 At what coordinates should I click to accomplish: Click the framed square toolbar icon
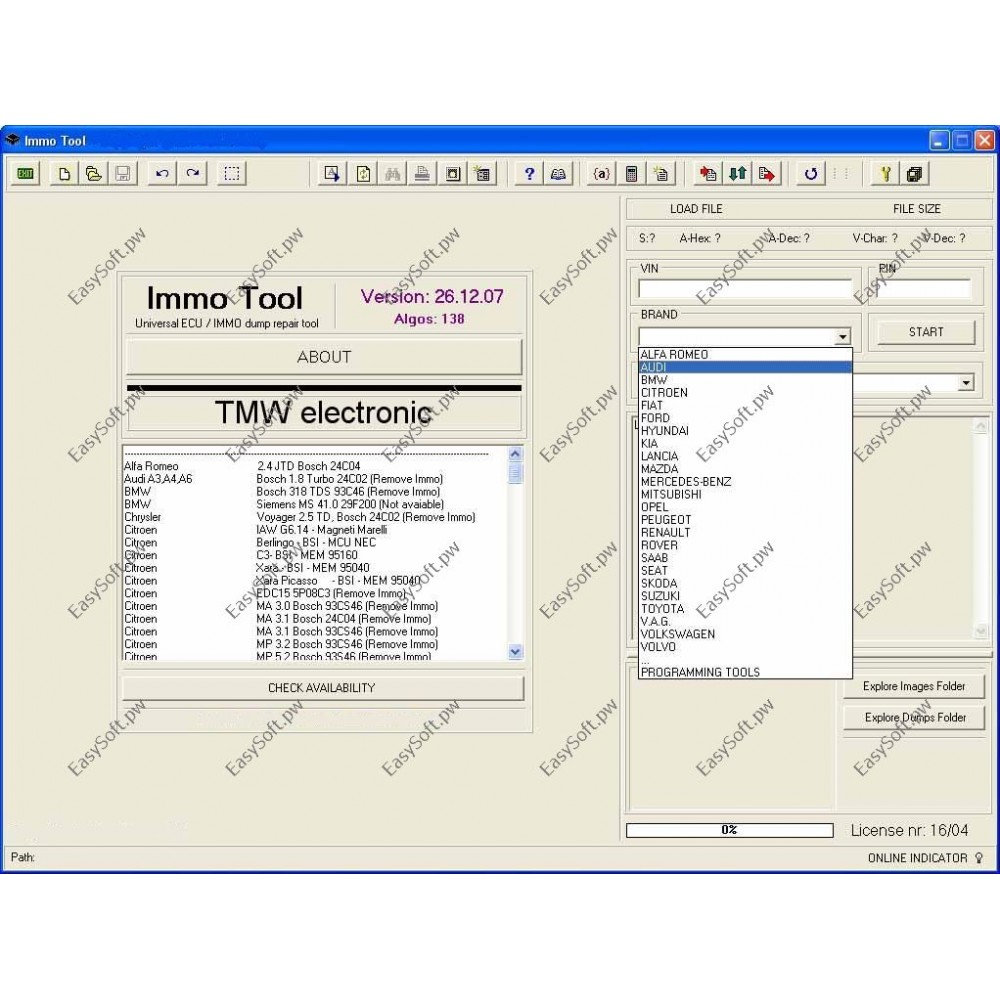click(453, 173)
